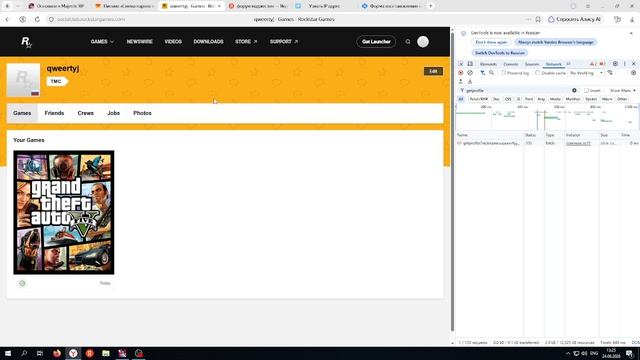Screen dimensions: 640x360
Task: Open the STORE external link menu
Action: coord(246,42)
